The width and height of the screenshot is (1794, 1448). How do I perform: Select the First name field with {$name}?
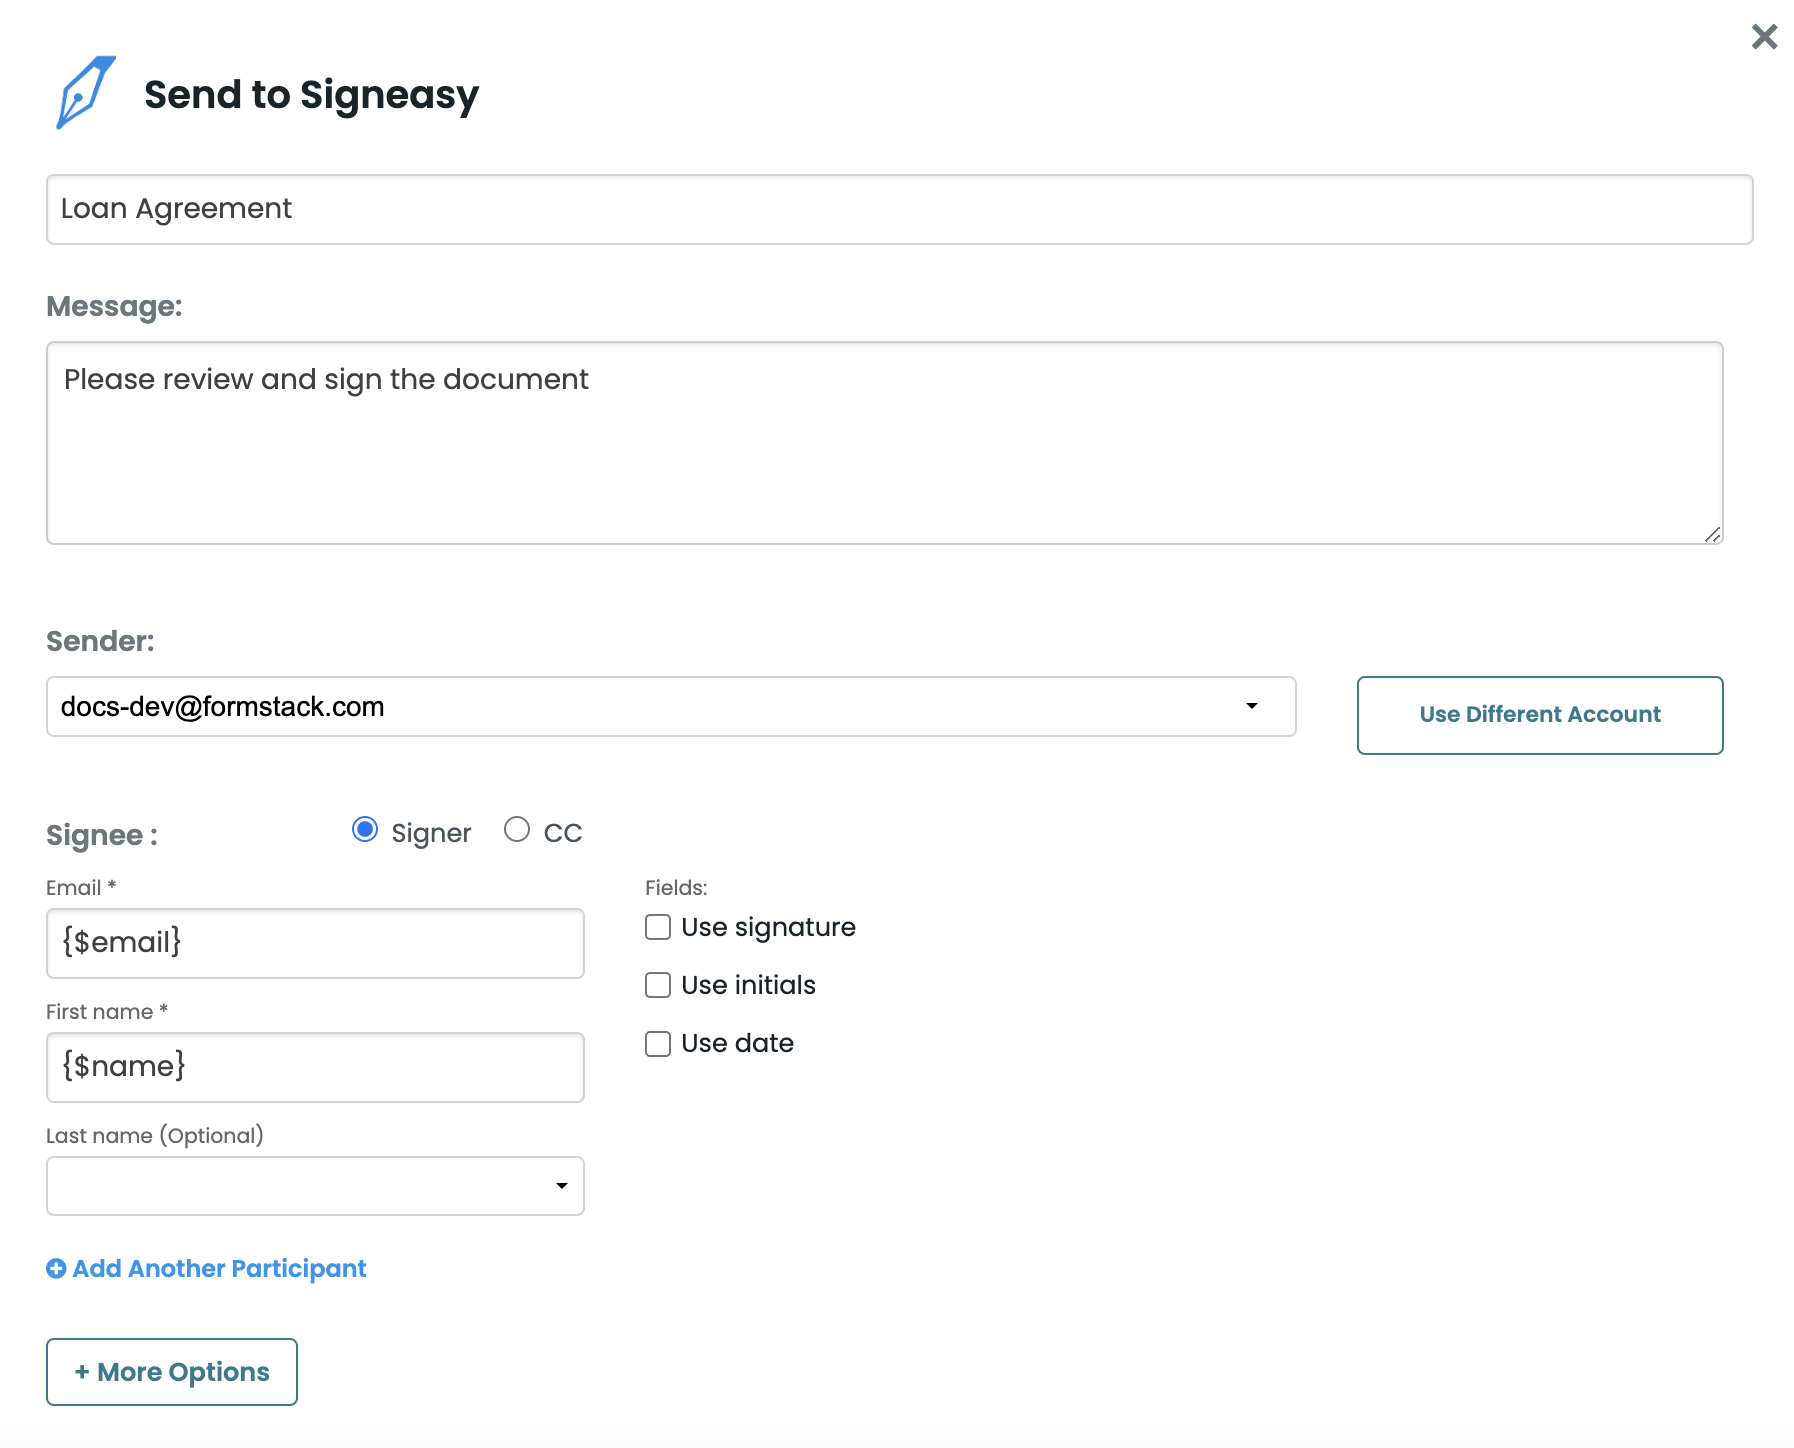coord(315,1067)
